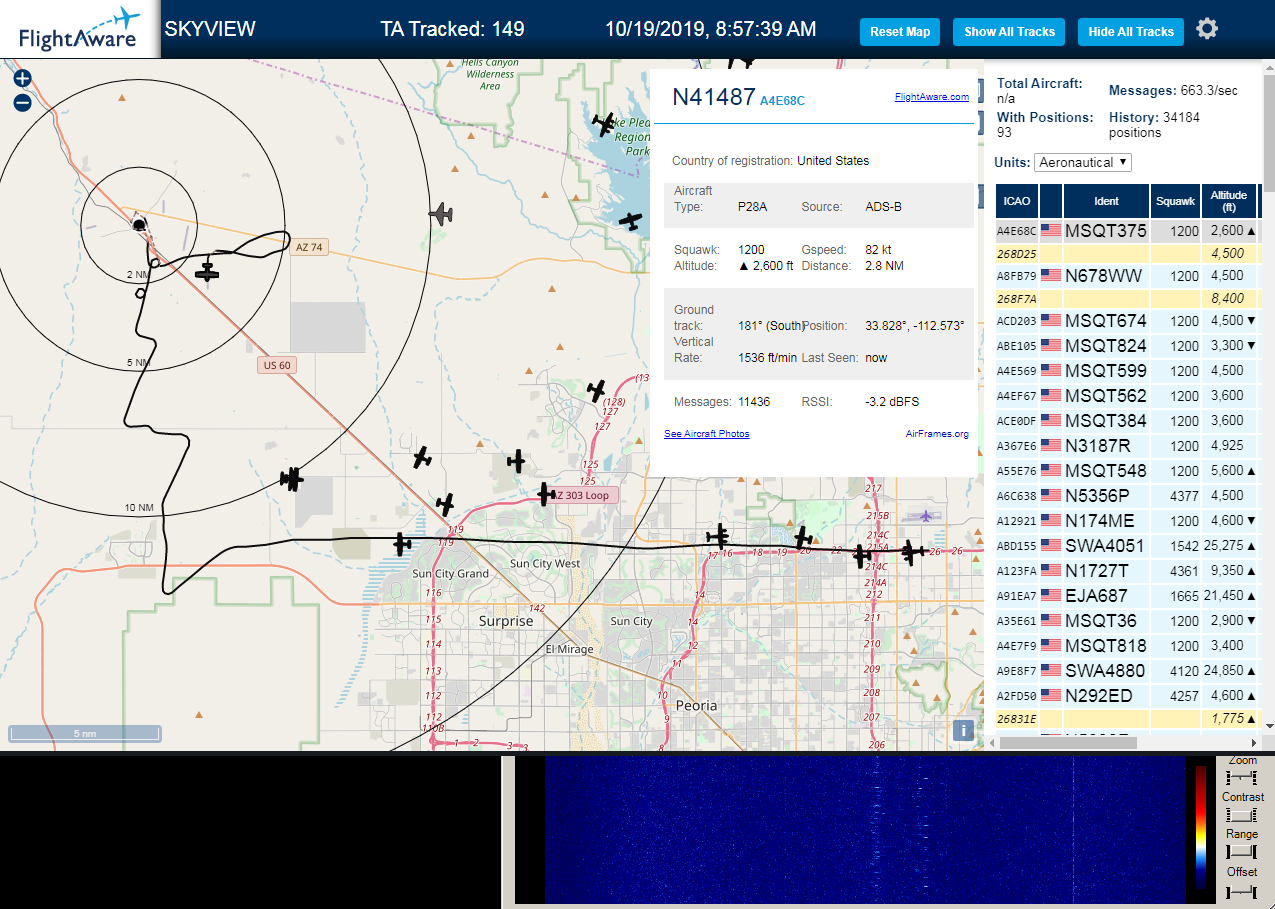Open the Units Aeronautical dropdown

click(1083, 162)
